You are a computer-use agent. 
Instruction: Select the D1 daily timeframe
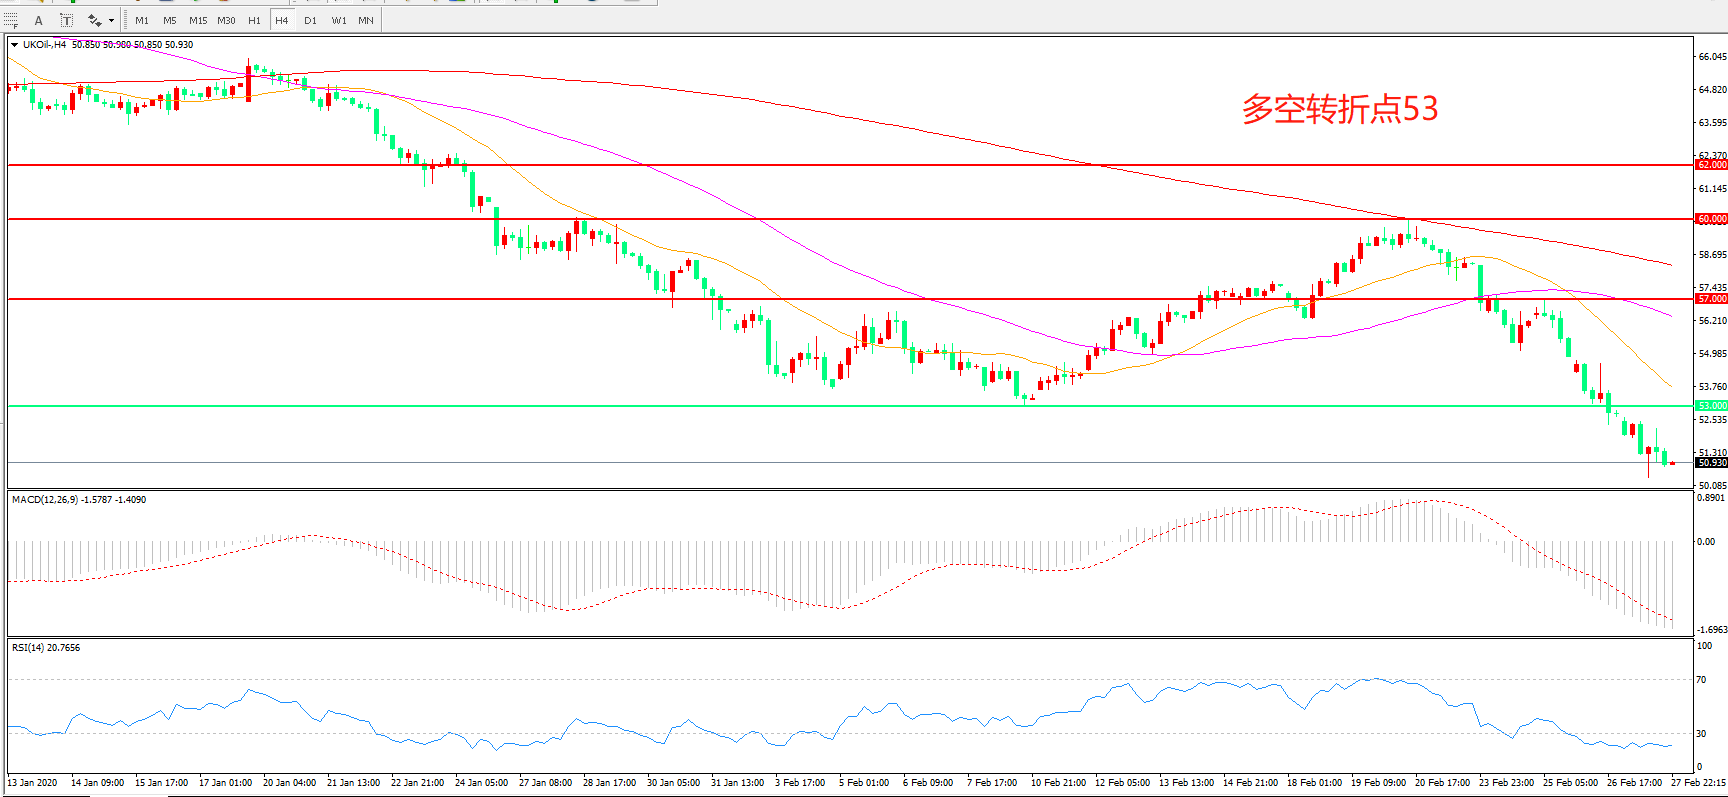(x=310, y=20)
